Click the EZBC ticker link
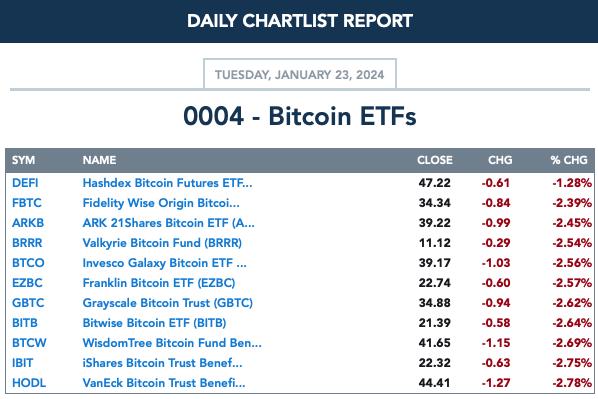 point(27,283)
